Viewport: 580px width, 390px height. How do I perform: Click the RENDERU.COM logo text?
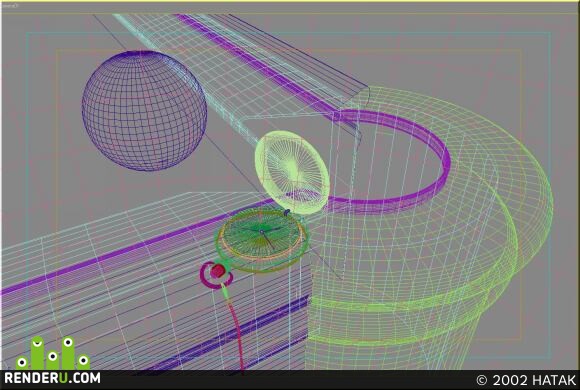[x=52, y=379]
